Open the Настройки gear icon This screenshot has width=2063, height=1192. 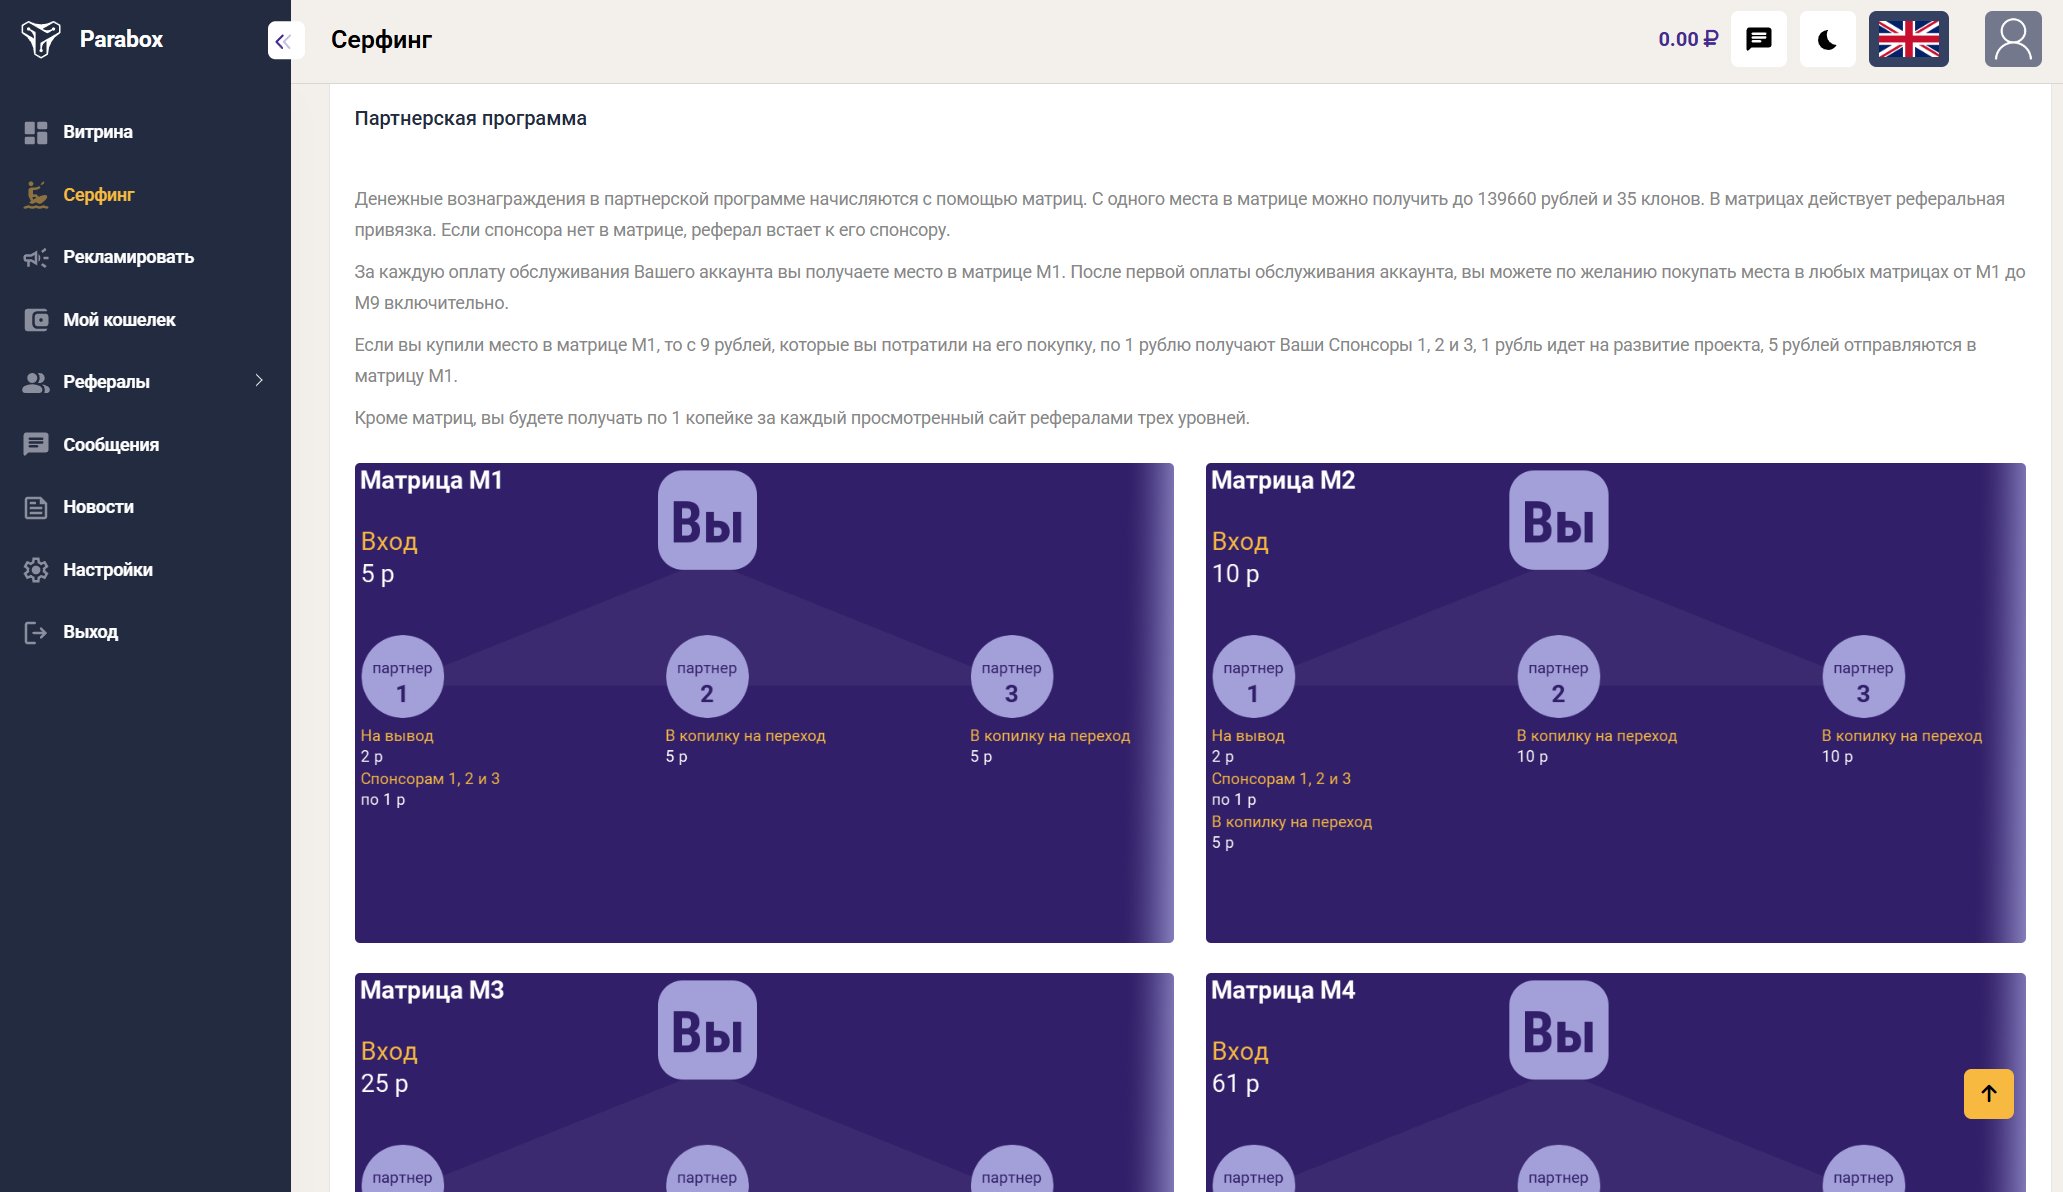(x=36, y=570)
